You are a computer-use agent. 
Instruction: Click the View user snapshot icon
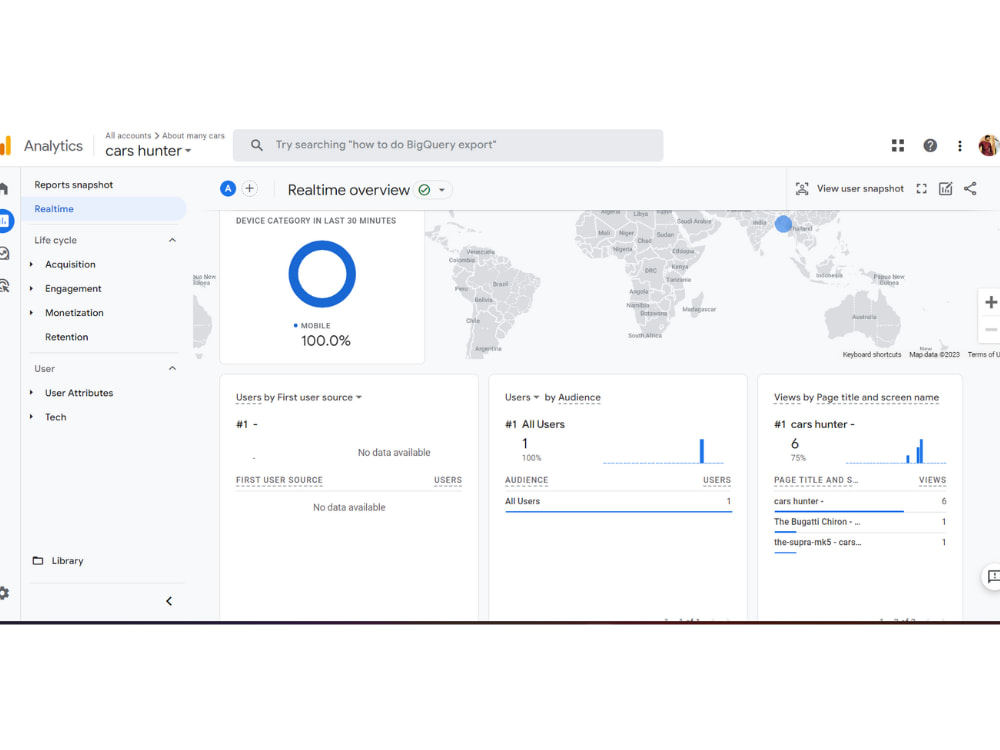coord(802,189)
